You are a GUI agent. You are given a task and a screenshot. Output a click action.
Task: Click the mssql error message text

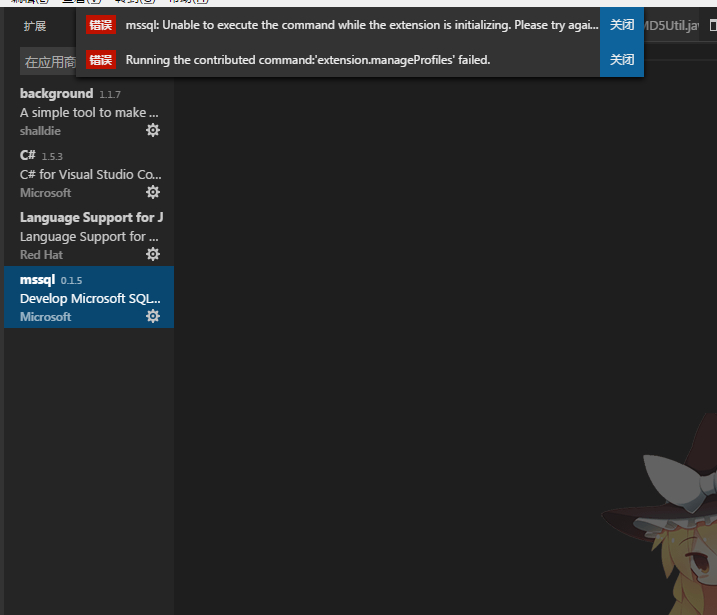click(362, 25)
